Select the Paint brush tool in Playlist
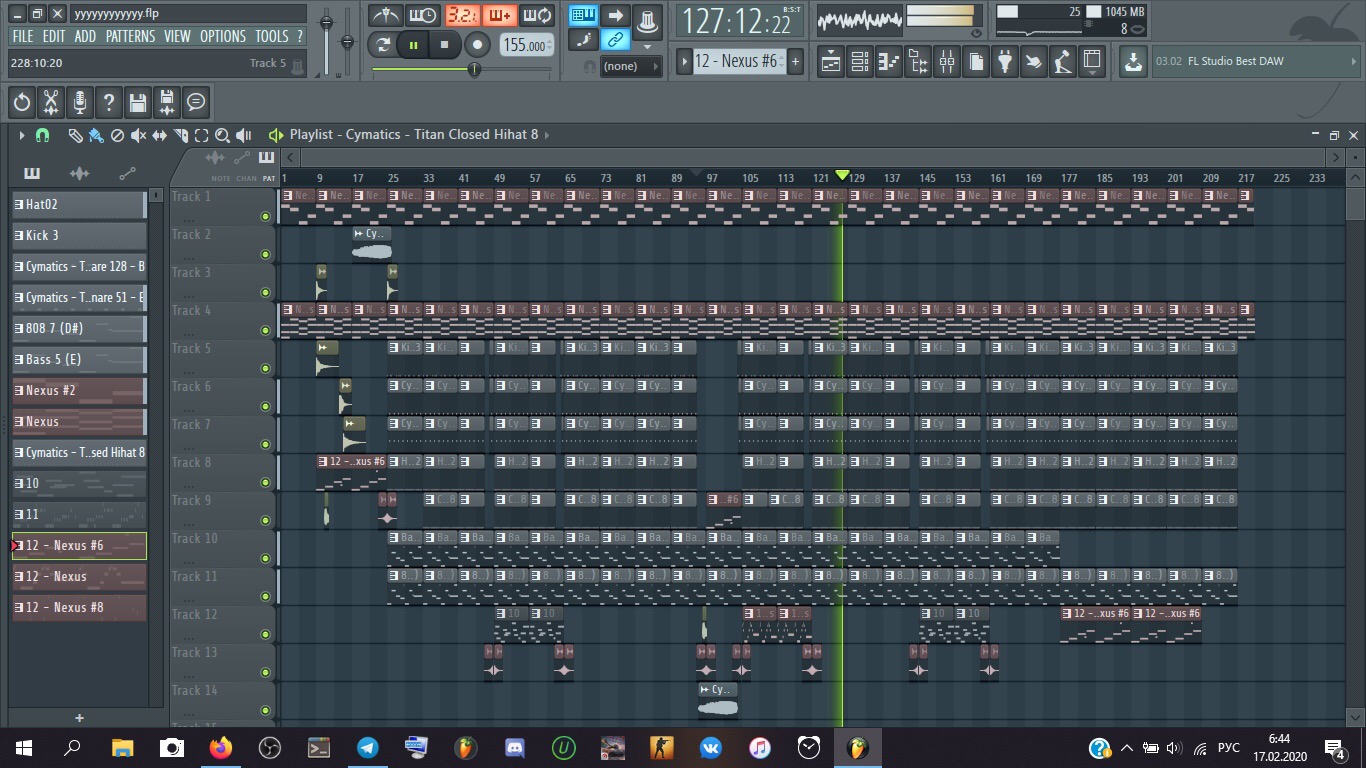 [x=96, y=135]
